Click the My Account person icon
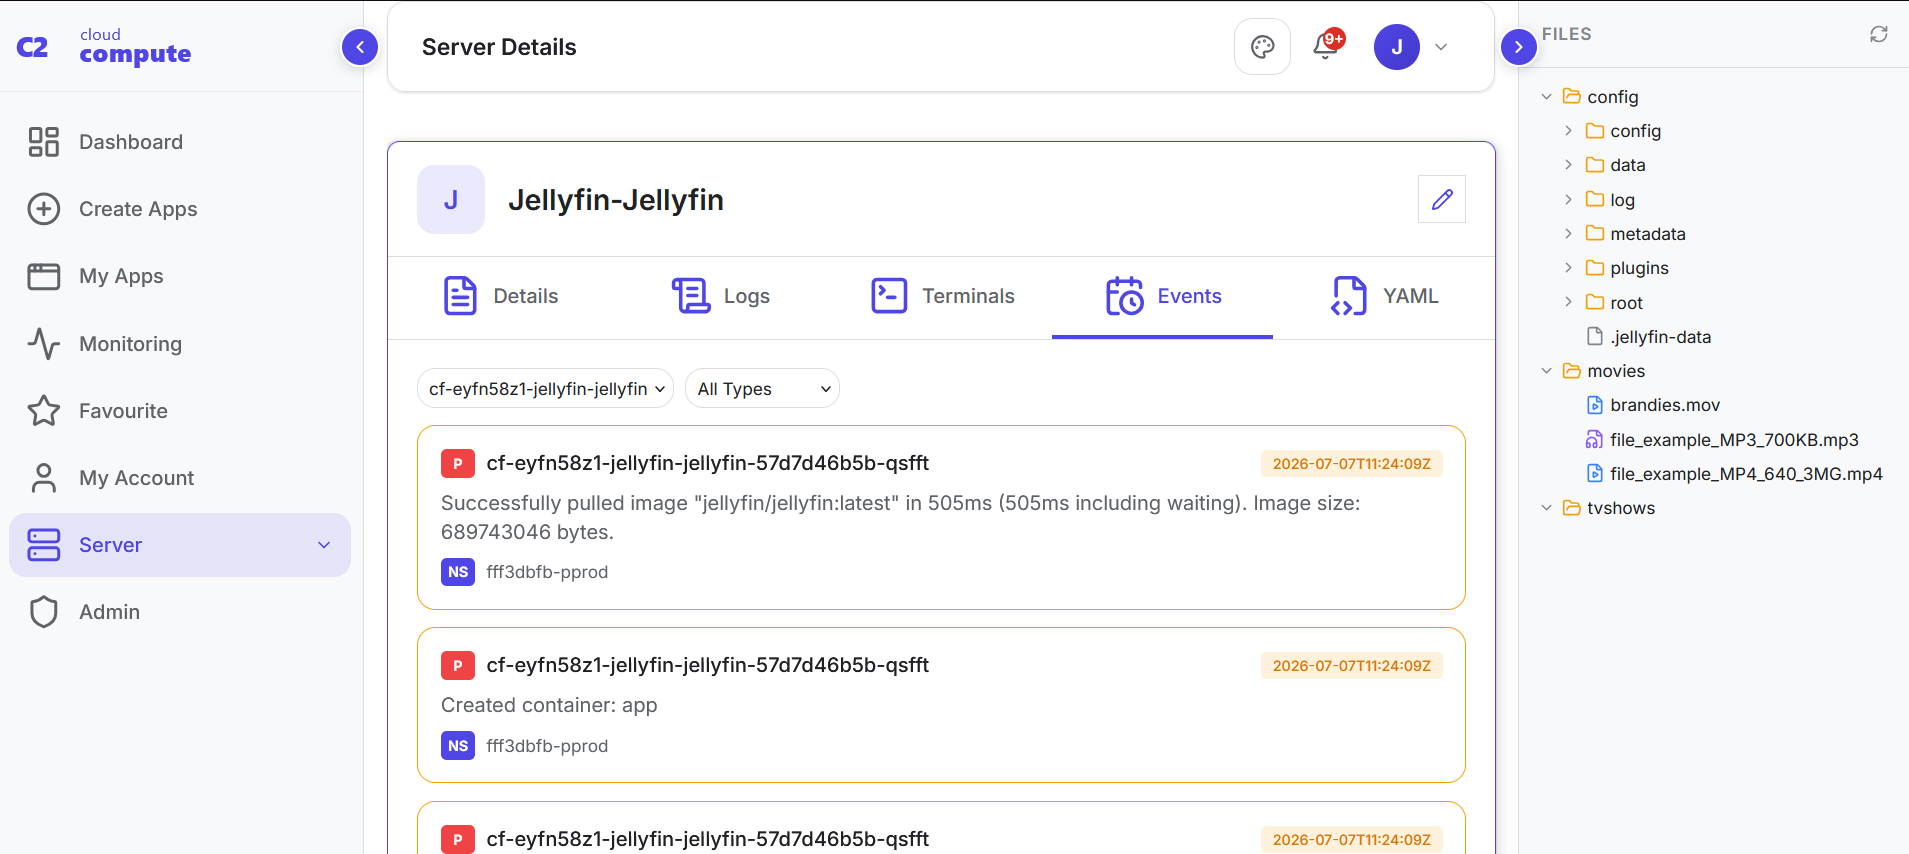The image size is (1909, 854). point(44,478)
